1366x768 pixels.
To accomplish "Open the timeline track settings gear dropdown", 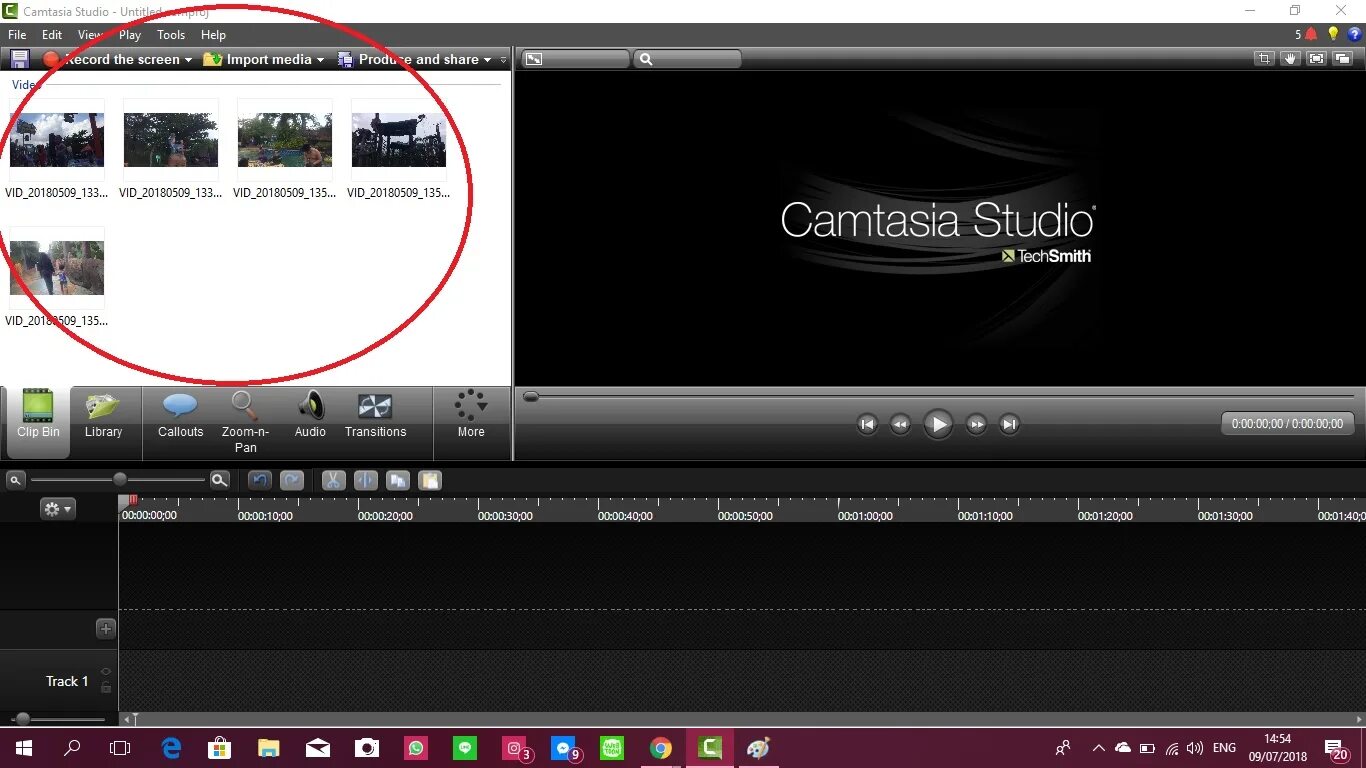I will coord(57,508).
